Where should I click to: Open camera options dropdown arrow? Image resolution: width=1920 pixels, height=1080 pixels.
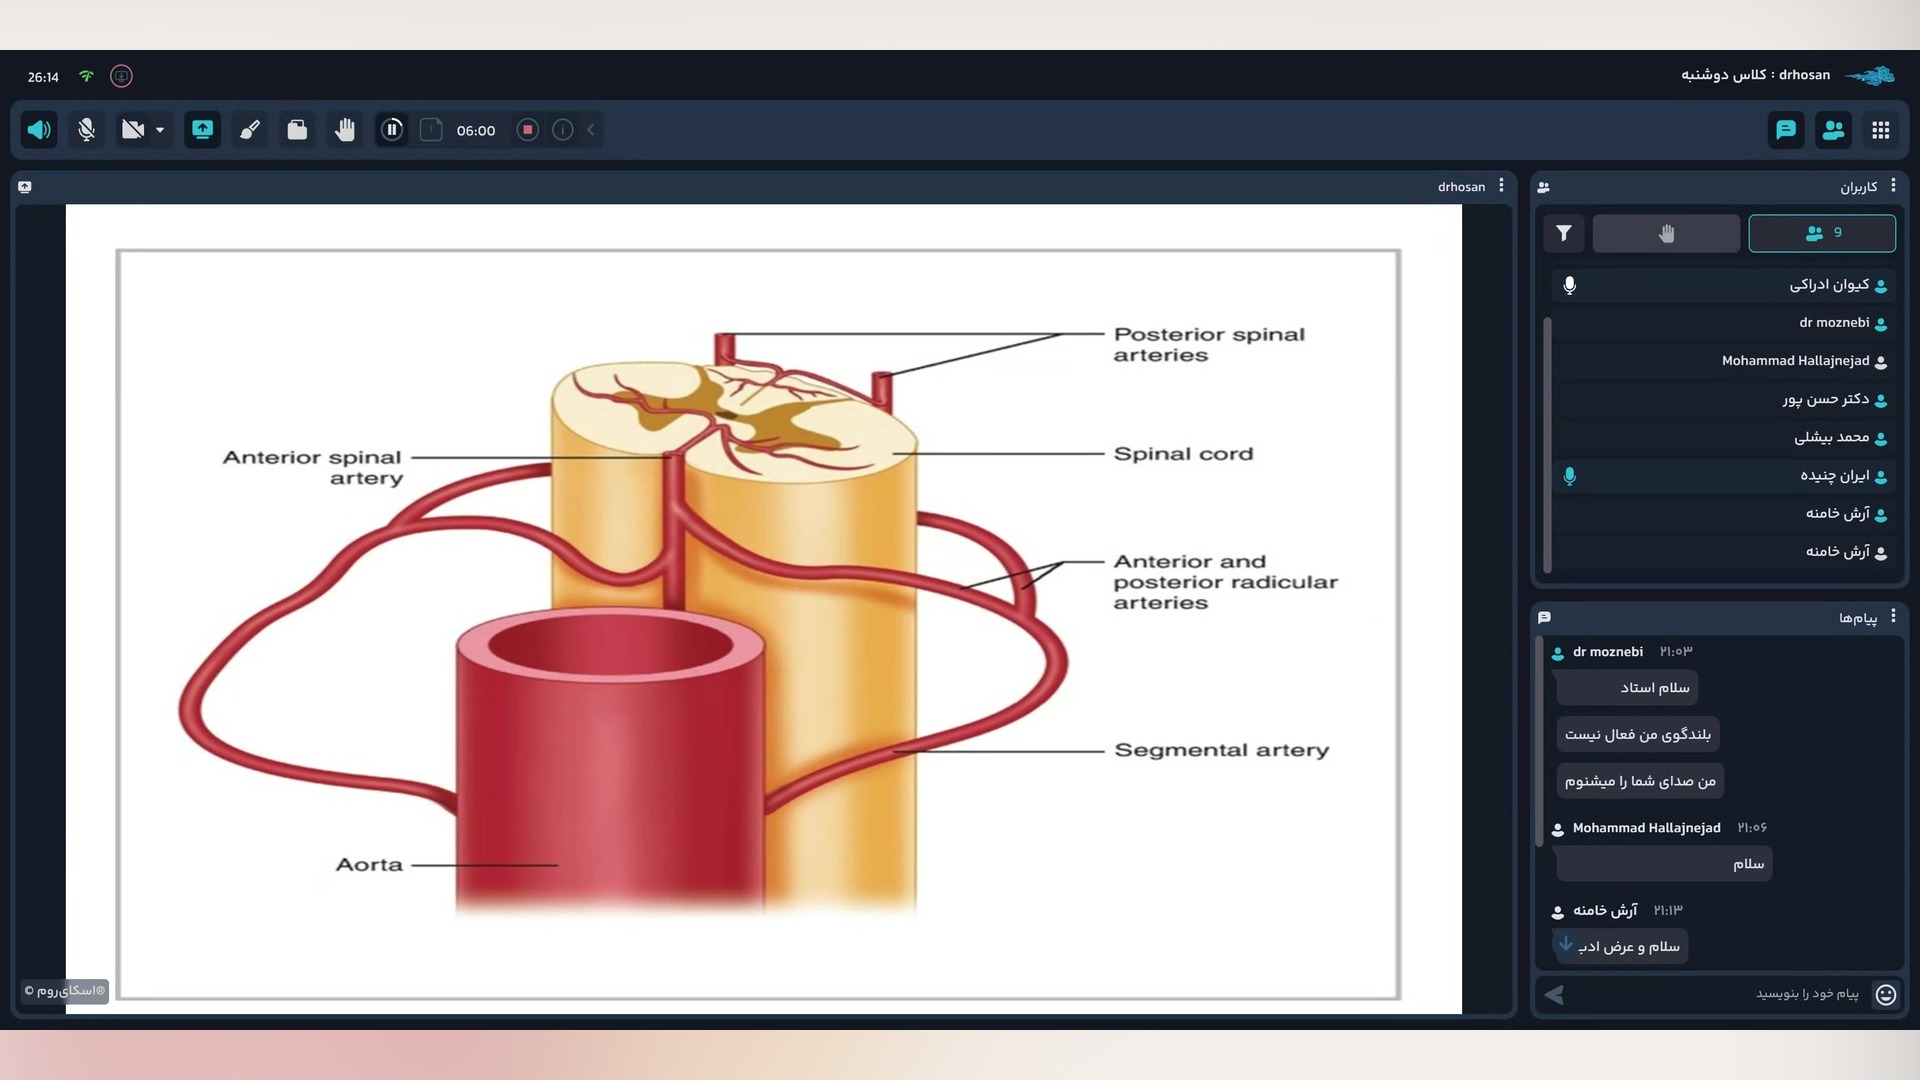(160, 130)
